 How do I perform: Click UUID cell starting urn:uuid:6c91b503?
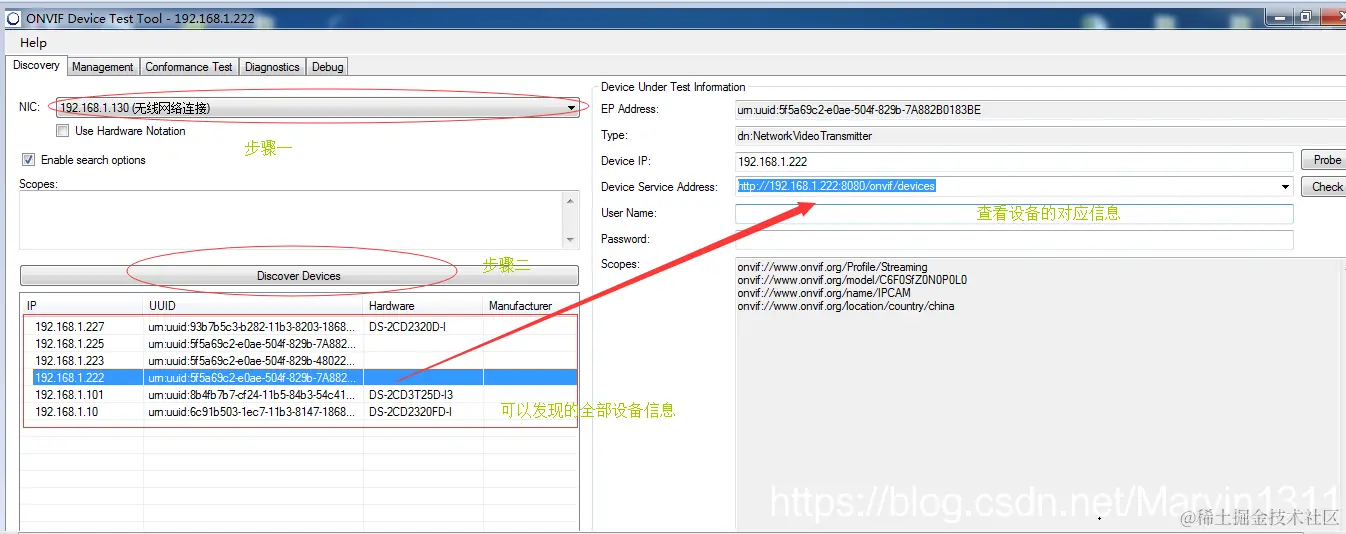252,411
